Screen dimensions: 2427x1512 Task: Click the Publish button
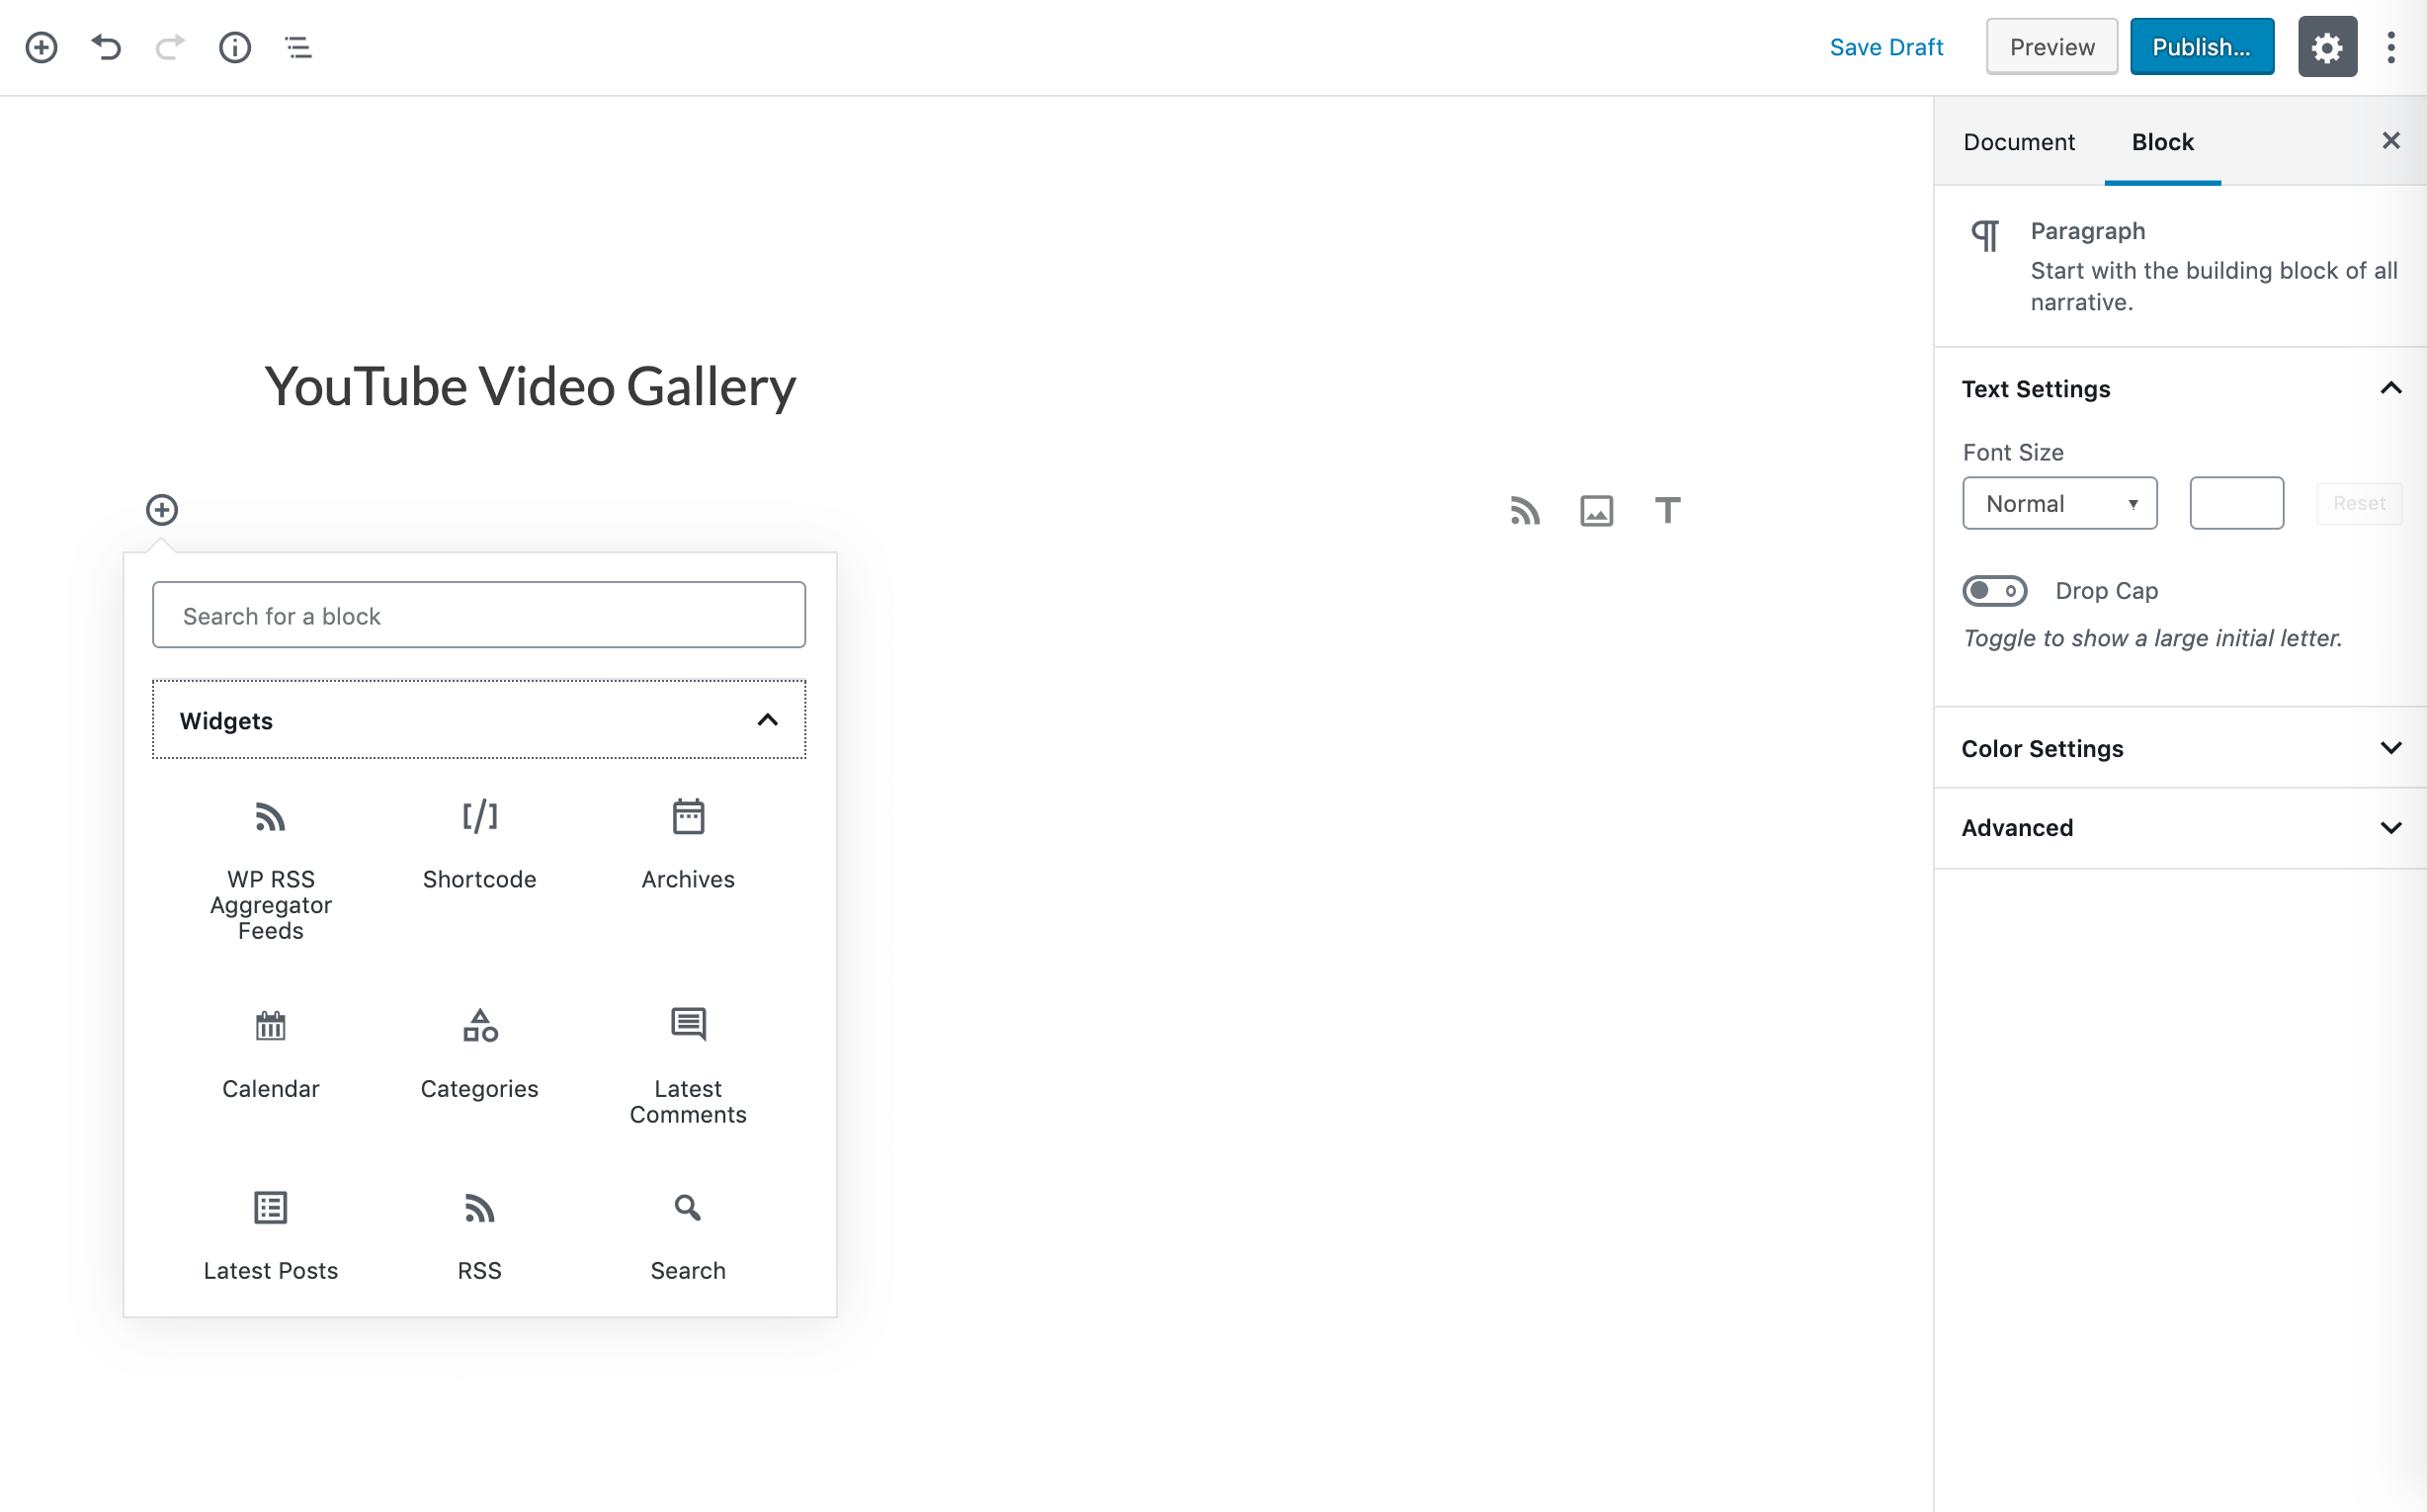tap(2201, 47)
